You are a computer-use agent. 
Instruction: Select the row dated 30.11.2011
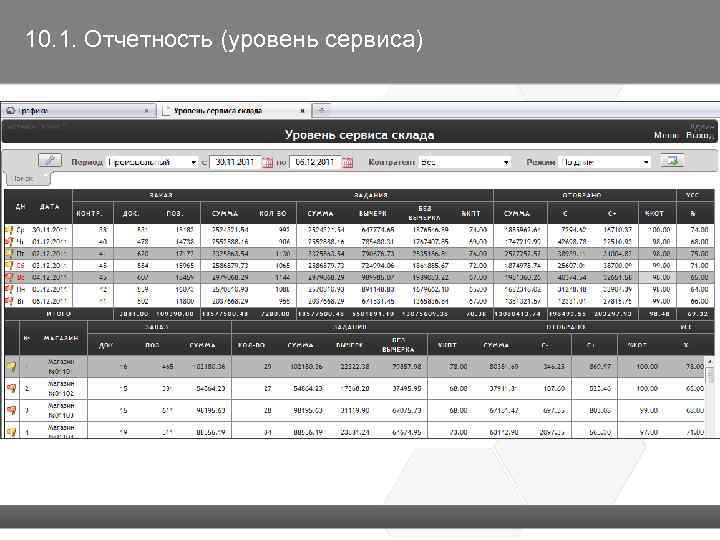pos(359,229)
